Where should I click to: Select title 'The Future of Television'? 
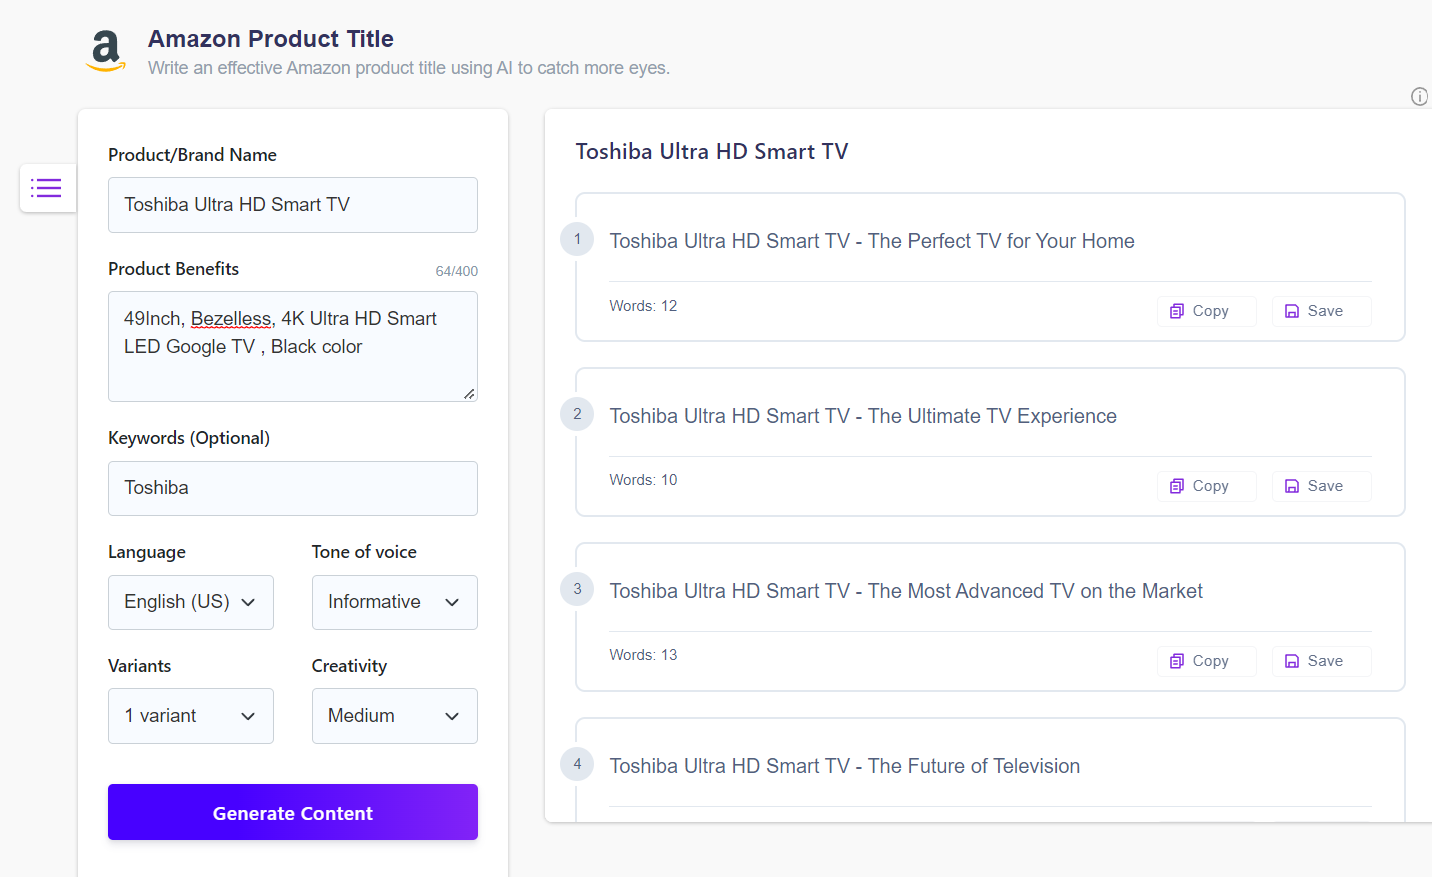pos(845,765)
